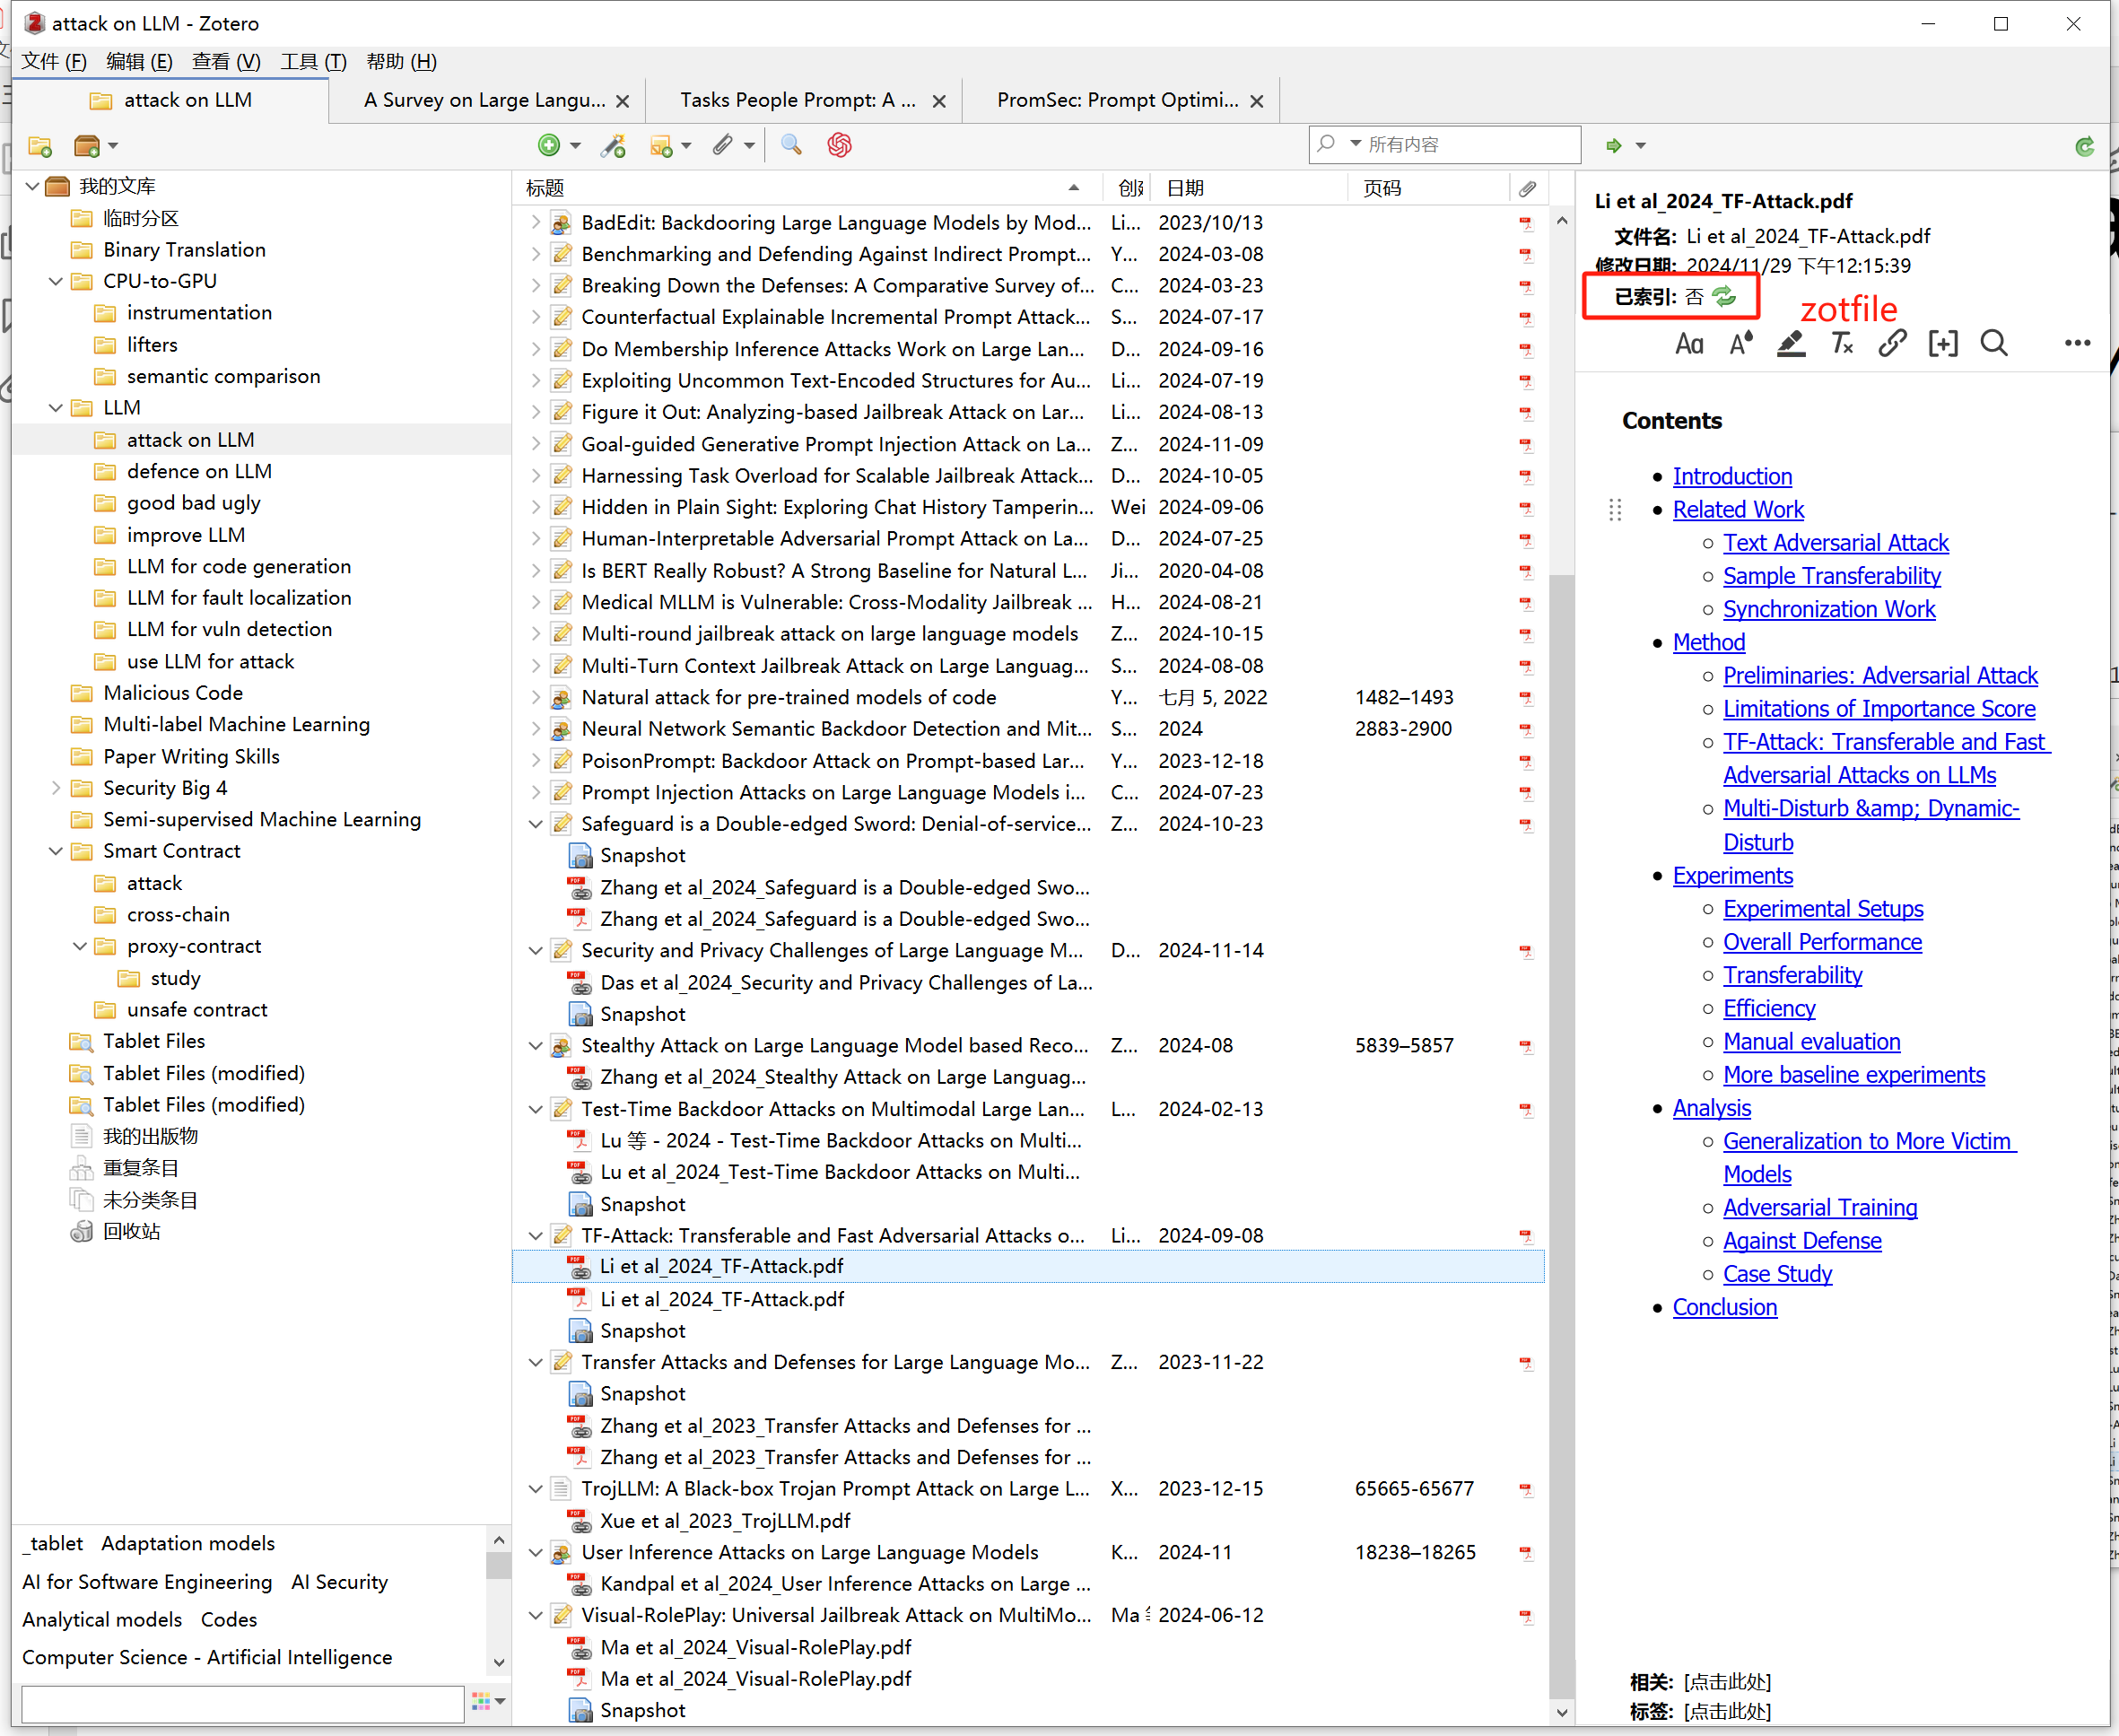The image size is (2119, 1736).
Task: Click the PDF icon of BadEdit row
Action: coord(1526,223)
